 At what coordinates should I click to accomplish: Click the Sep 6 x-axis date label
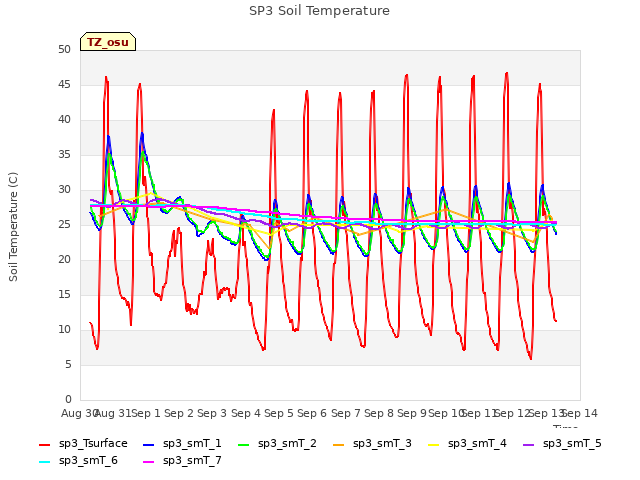click(x=312, y=413)
